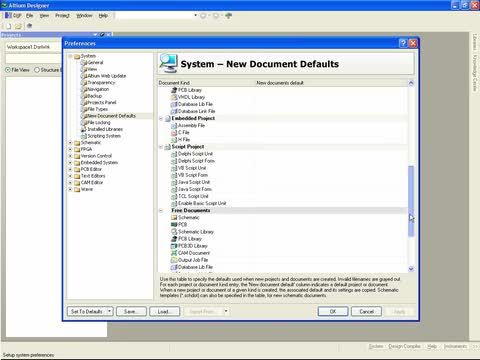Click the Save... button

tap(131, 311)
